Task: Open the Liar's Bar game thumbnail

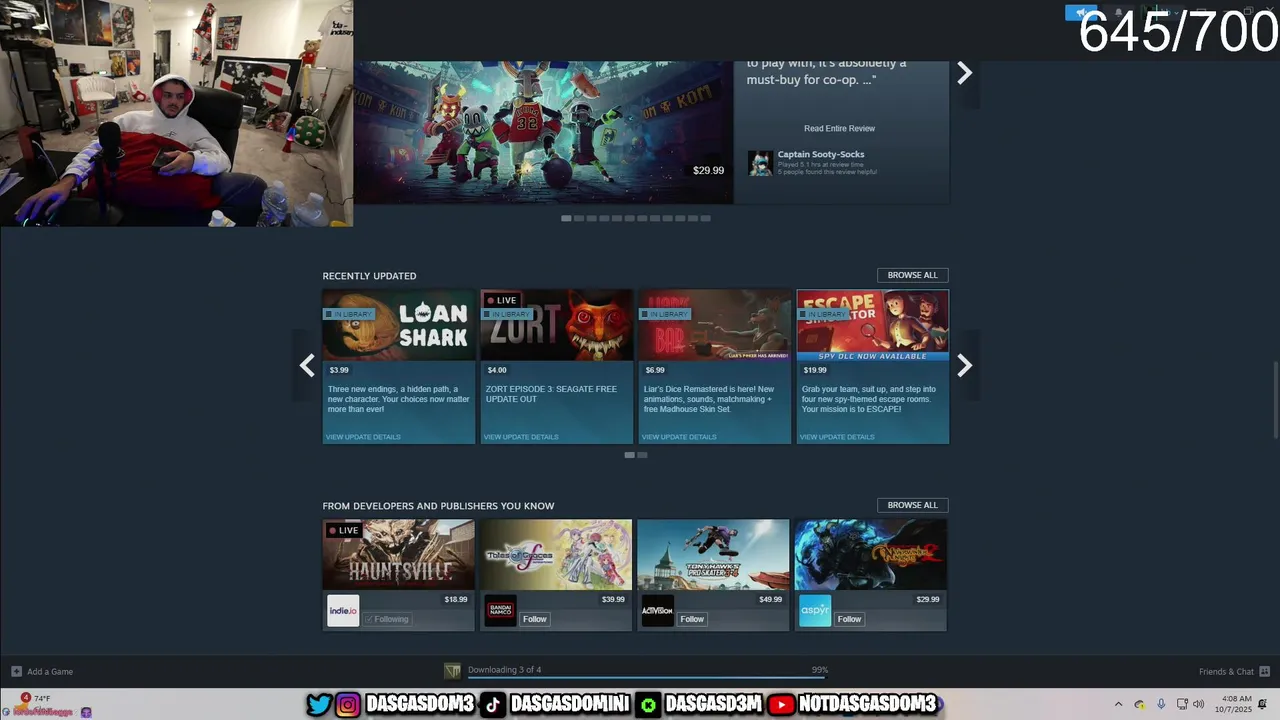Action: point(714,325)
